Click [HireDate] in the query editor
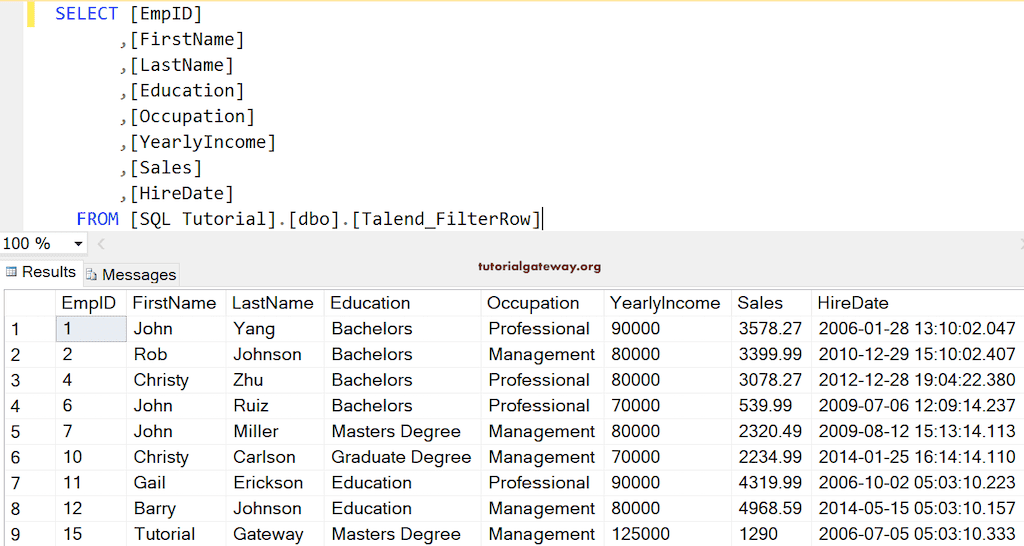Image resolution: width=1024 pixels, height=546 pixels. [181, 193]
